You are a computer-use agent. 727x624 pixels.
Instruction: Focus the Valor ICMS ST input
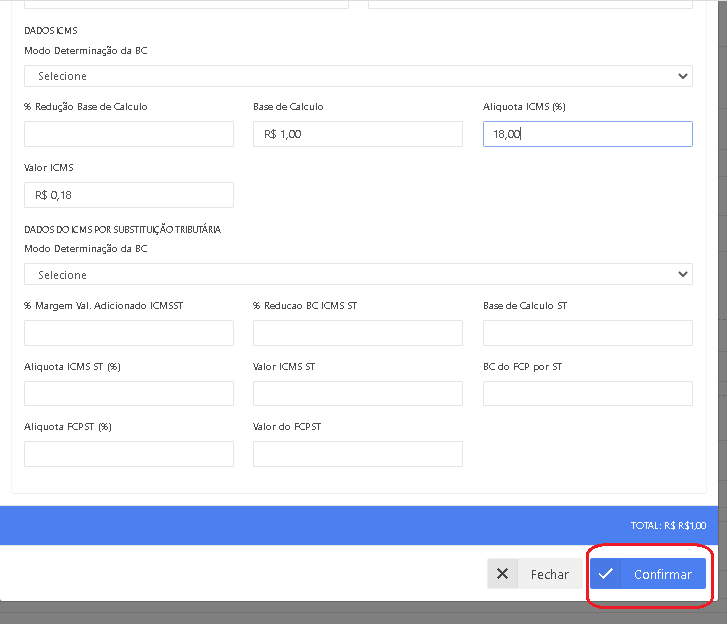(357, 393)
